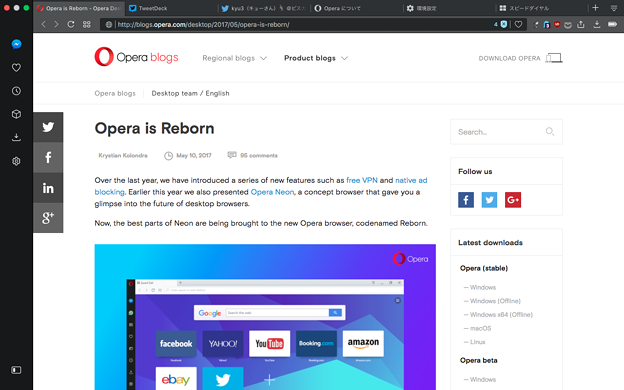This screenshot has height=390, width=624.
Task: Toggle sidebar visibility with the bottom-left icon
Action: [16, 370]
